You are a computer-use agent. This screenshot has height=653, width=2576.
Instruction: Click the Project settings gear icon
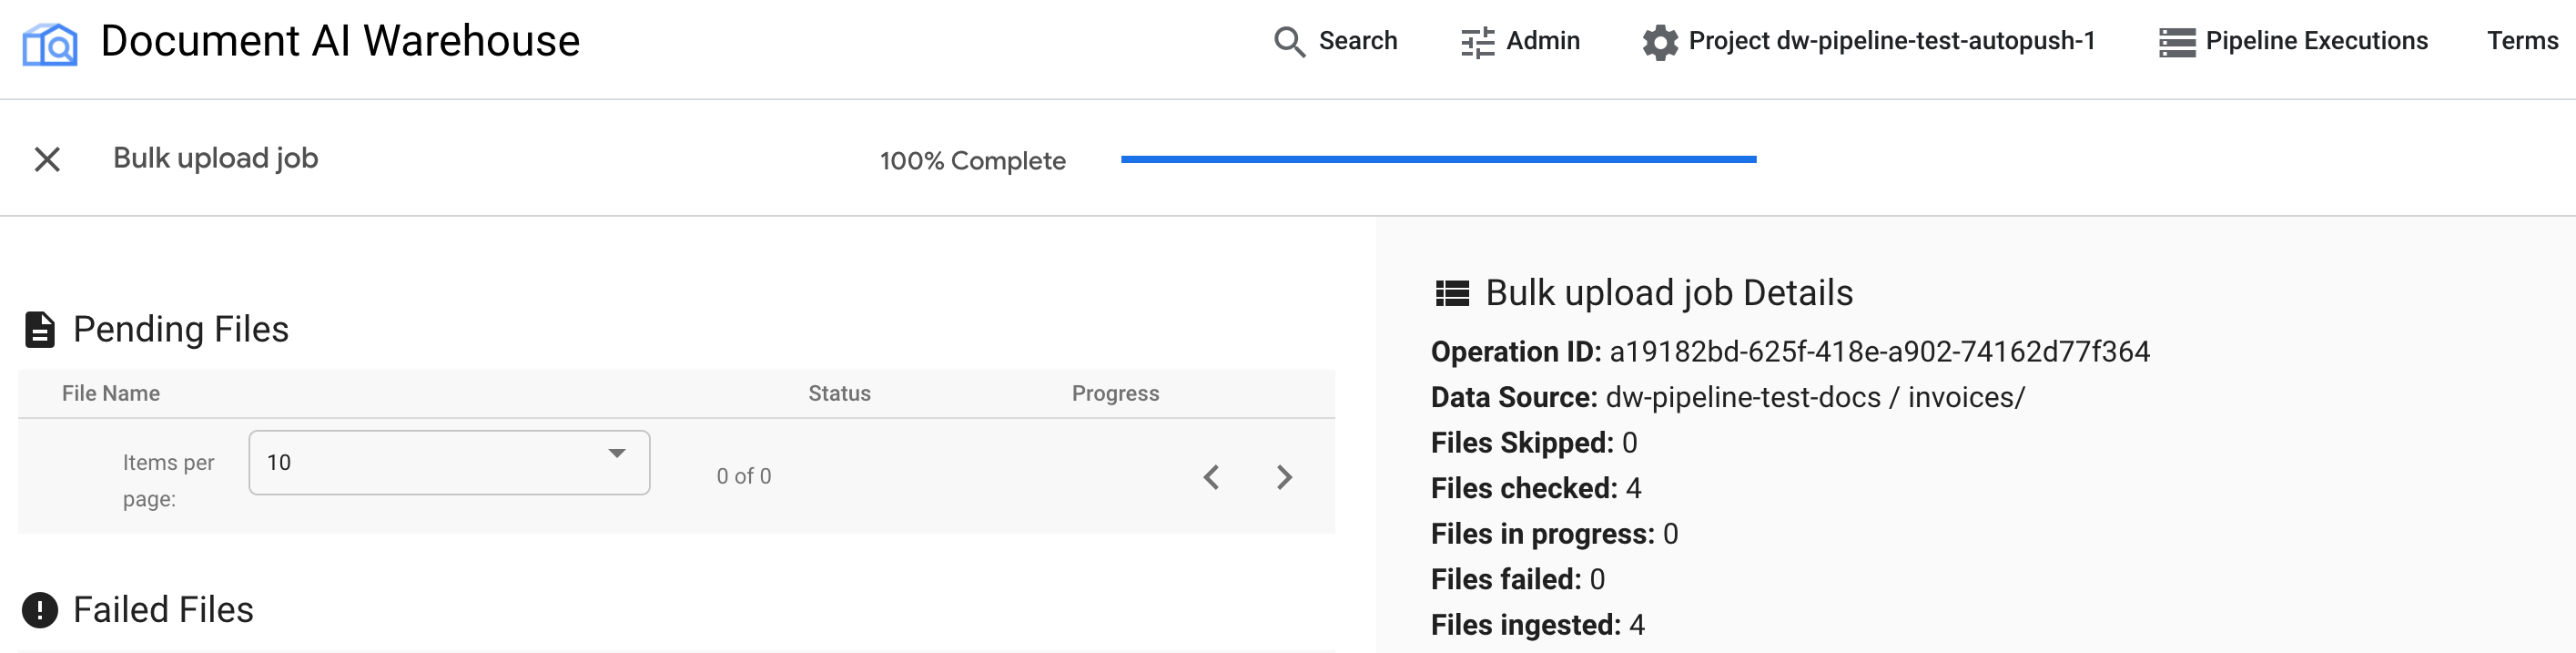click(1660, 42)
